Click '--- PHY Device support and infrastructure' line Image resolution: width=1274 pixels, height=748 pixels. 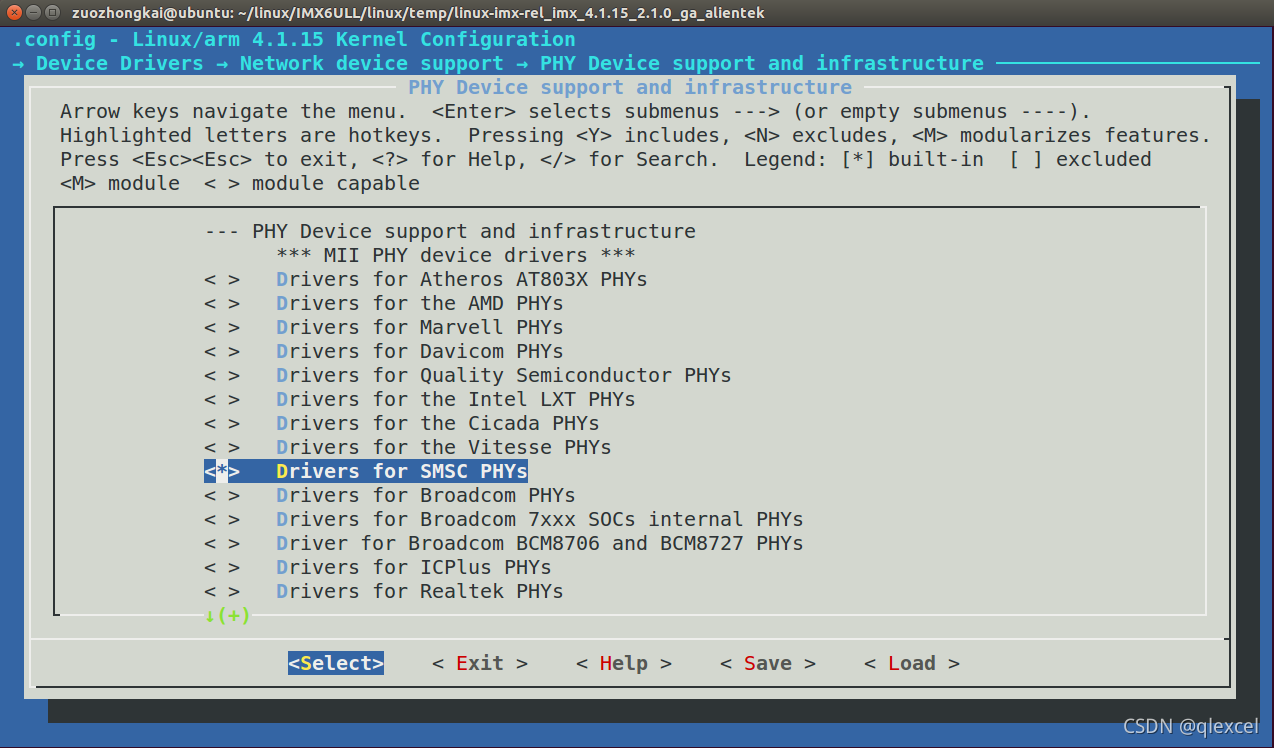pos(450,231)
